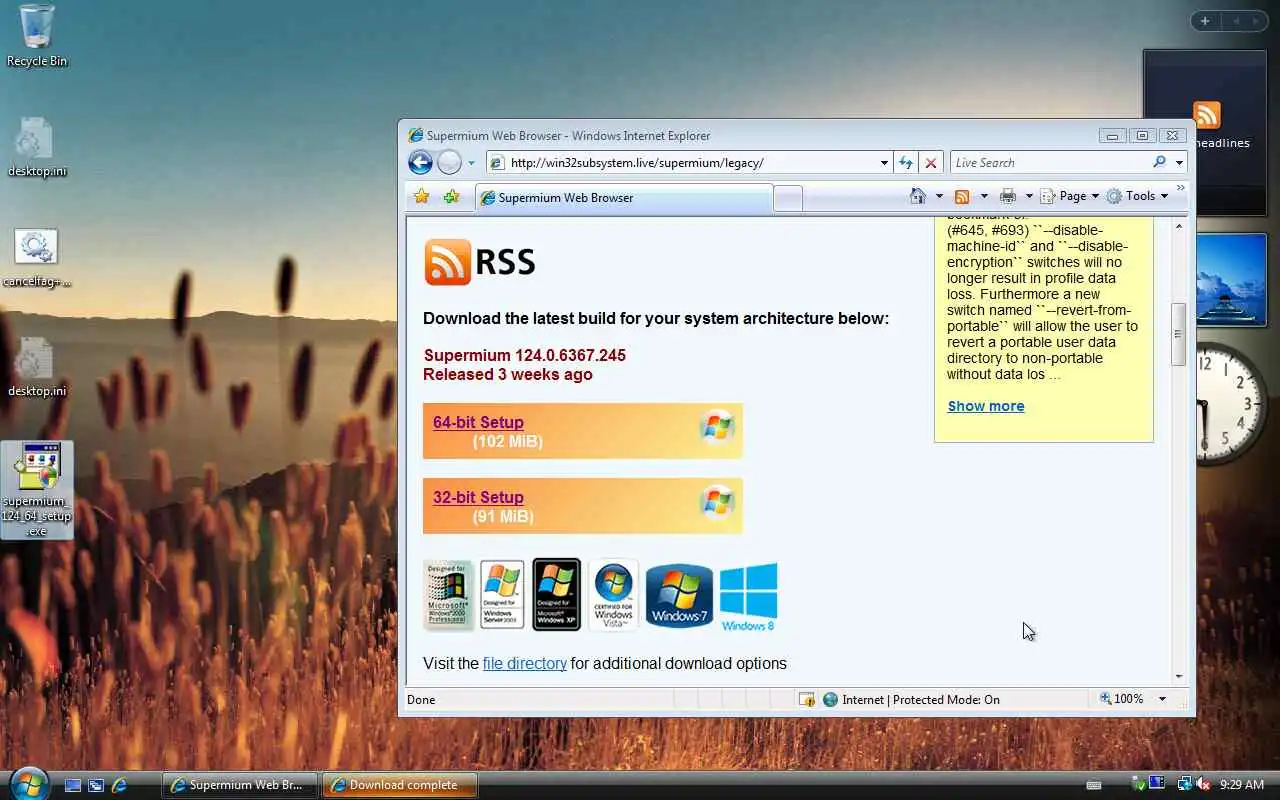Add gadgets with the sidebar plus button

[1204, 21]
